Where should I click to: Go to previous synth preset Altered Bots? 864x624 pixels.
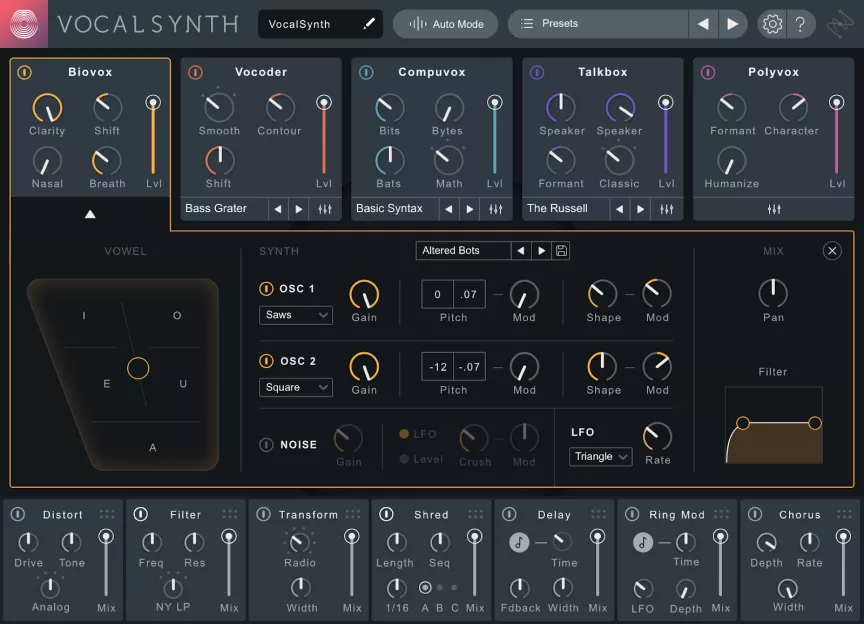tap(520, 251)
